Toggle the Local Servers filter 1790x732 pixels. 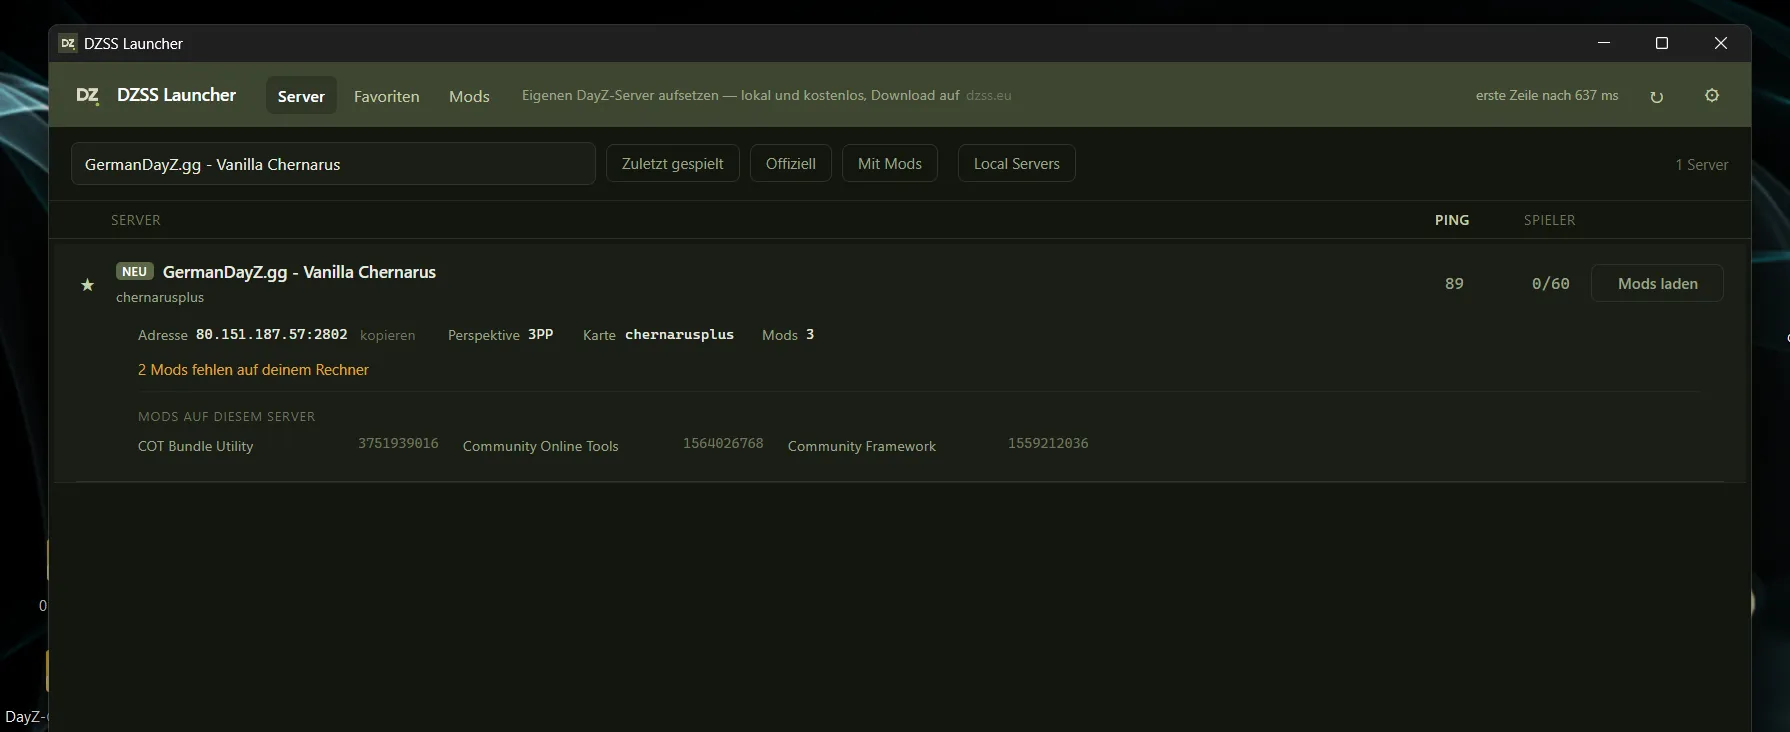click(x=1017, y=163)
